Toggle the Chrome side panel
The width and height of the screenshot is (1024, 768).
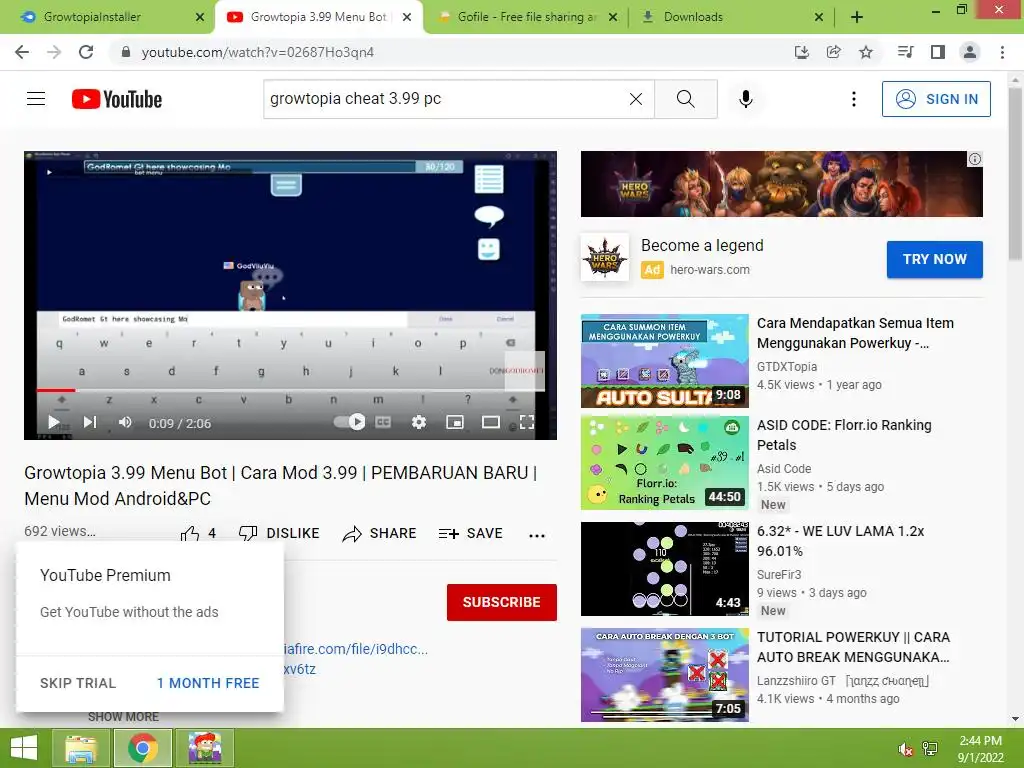pos(938,52)
